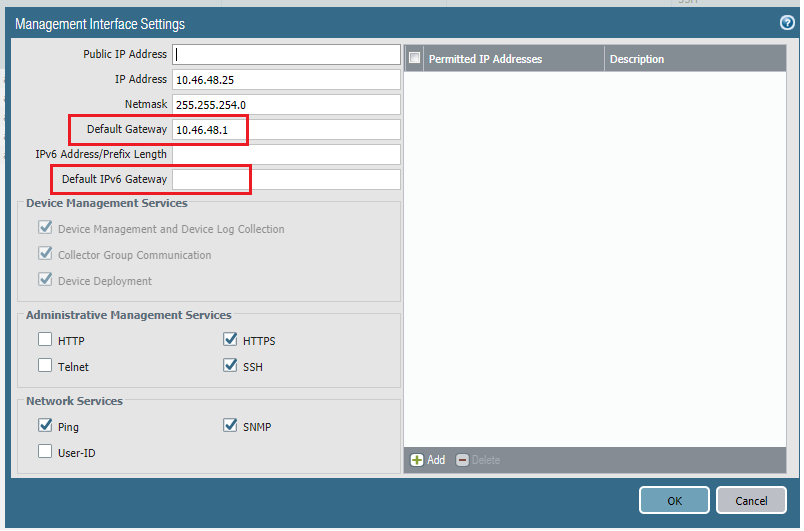Focus the IPv6 Address/Prefix Length field
Screen dimensions: 804x531
point(286,154)
